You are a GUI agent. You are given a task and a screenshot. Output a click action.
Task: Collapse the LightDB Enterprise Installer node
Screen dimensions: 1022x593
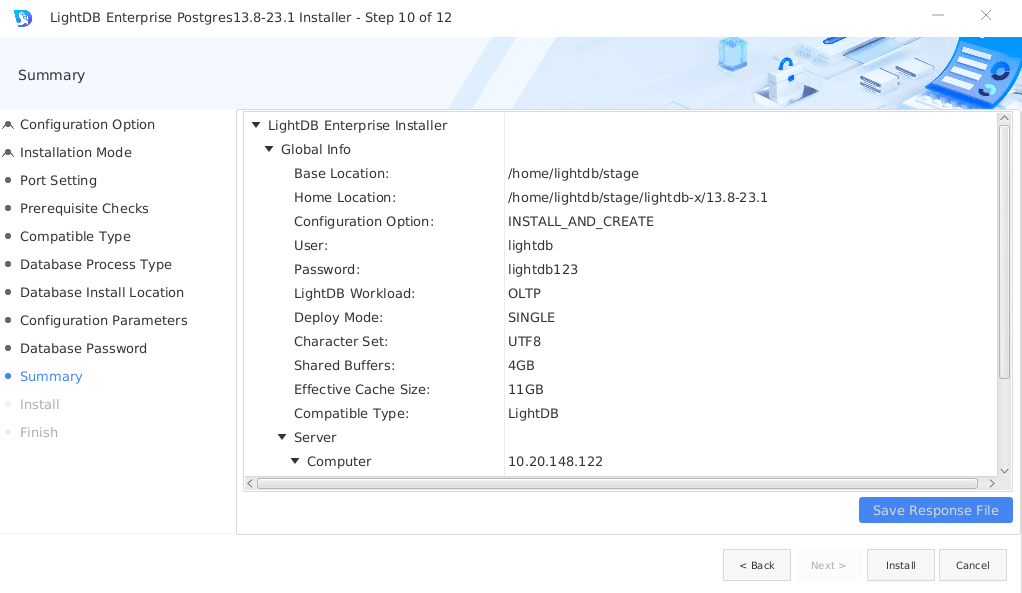[256, 125]
